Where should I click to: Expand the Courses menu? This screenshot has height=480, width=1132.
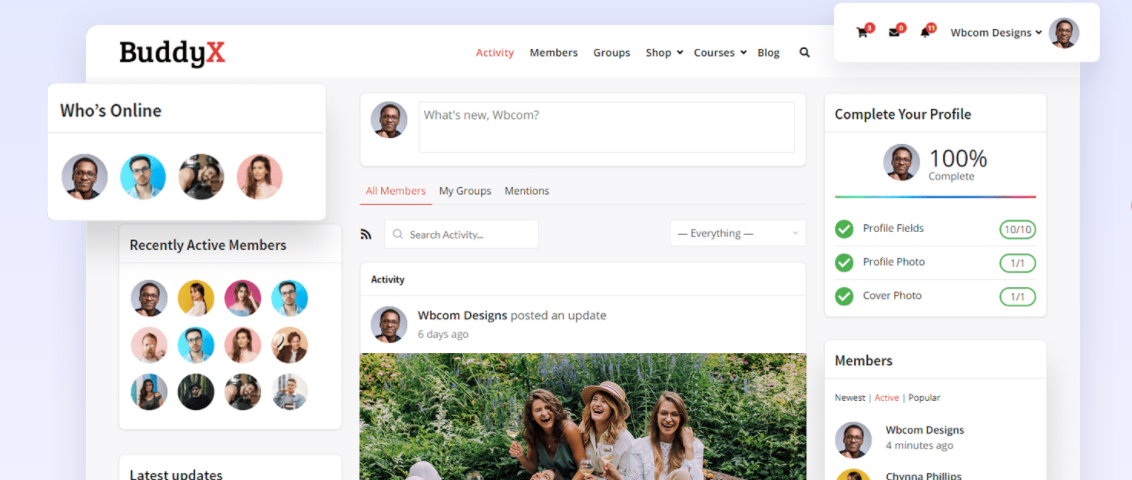point(720,53)
